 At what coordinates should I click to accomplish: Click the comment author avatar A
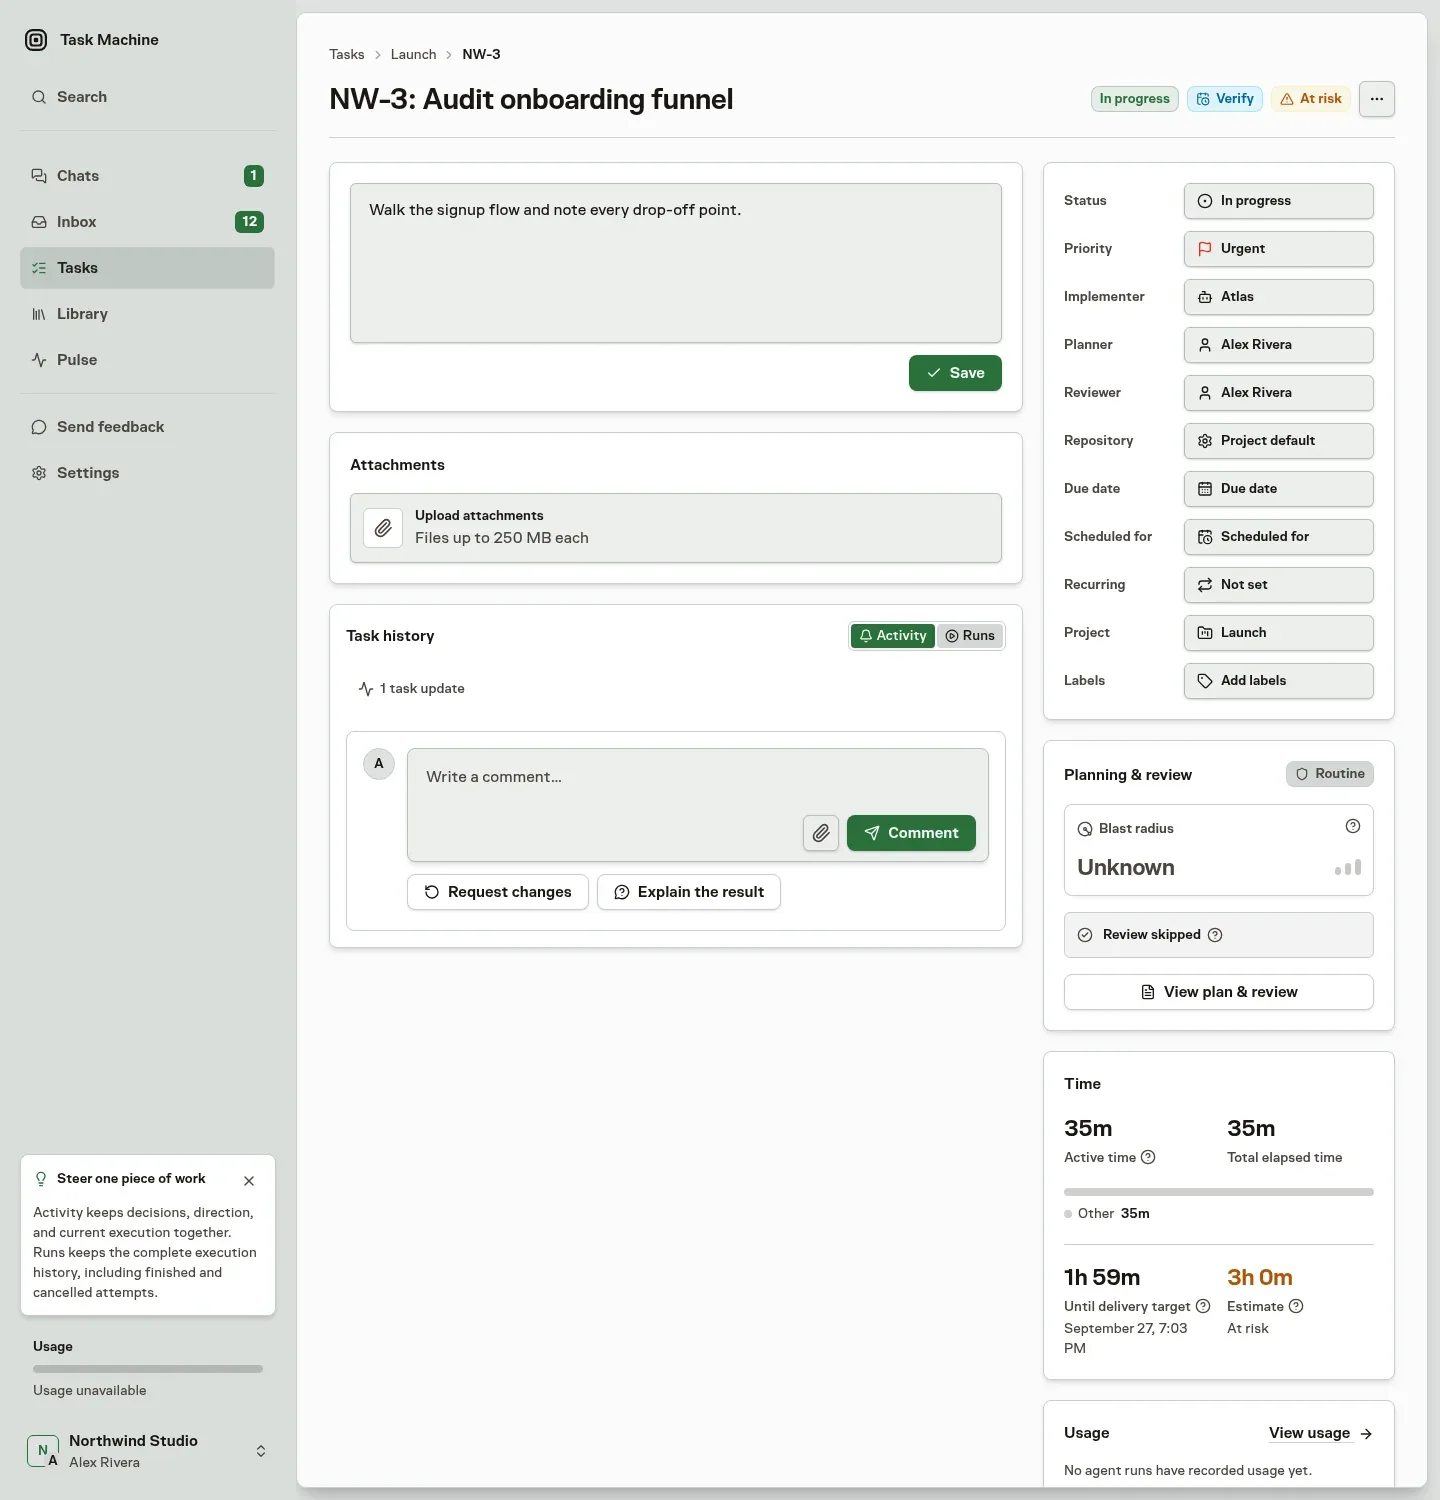click(379, 764)
